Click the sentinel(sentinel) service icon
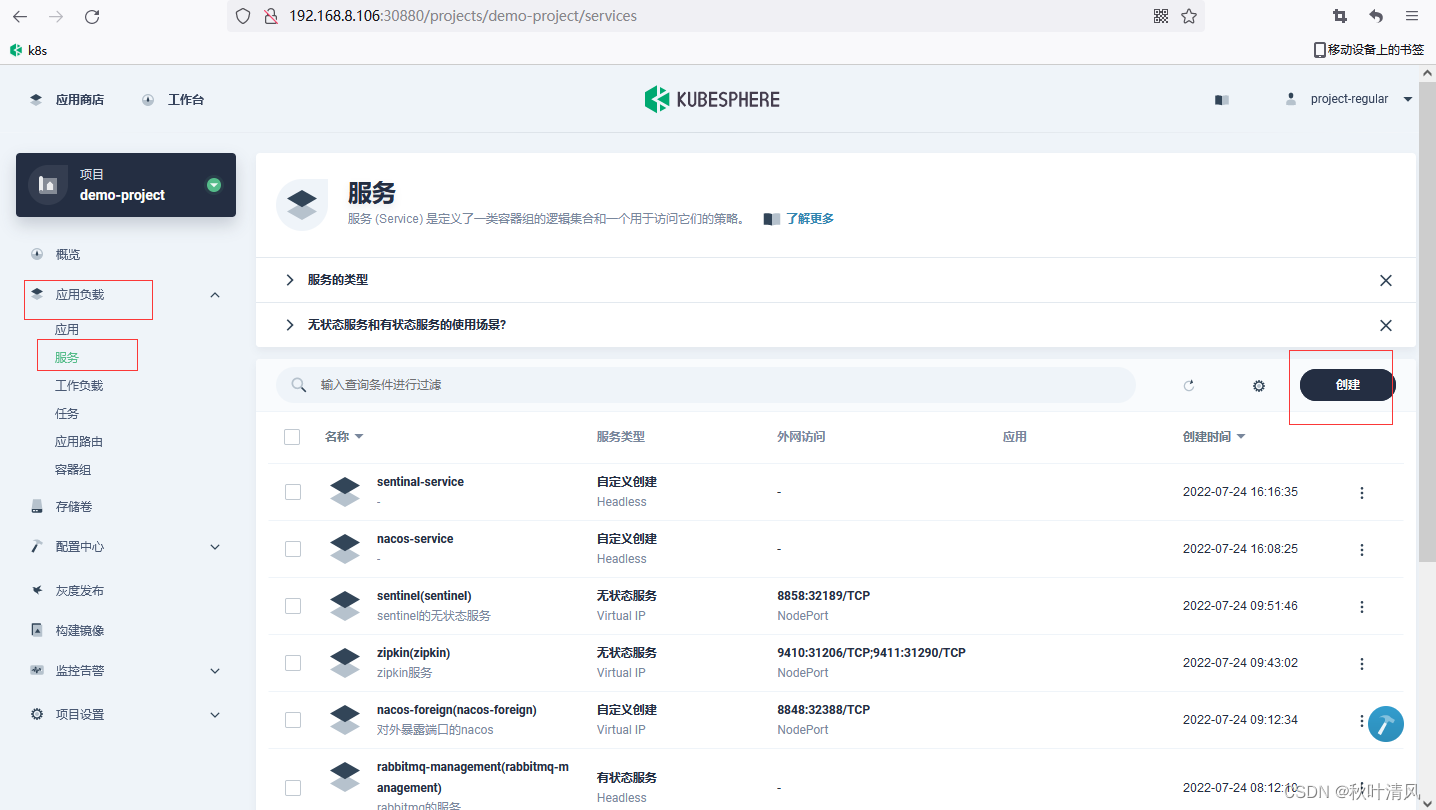 [345, 606]
